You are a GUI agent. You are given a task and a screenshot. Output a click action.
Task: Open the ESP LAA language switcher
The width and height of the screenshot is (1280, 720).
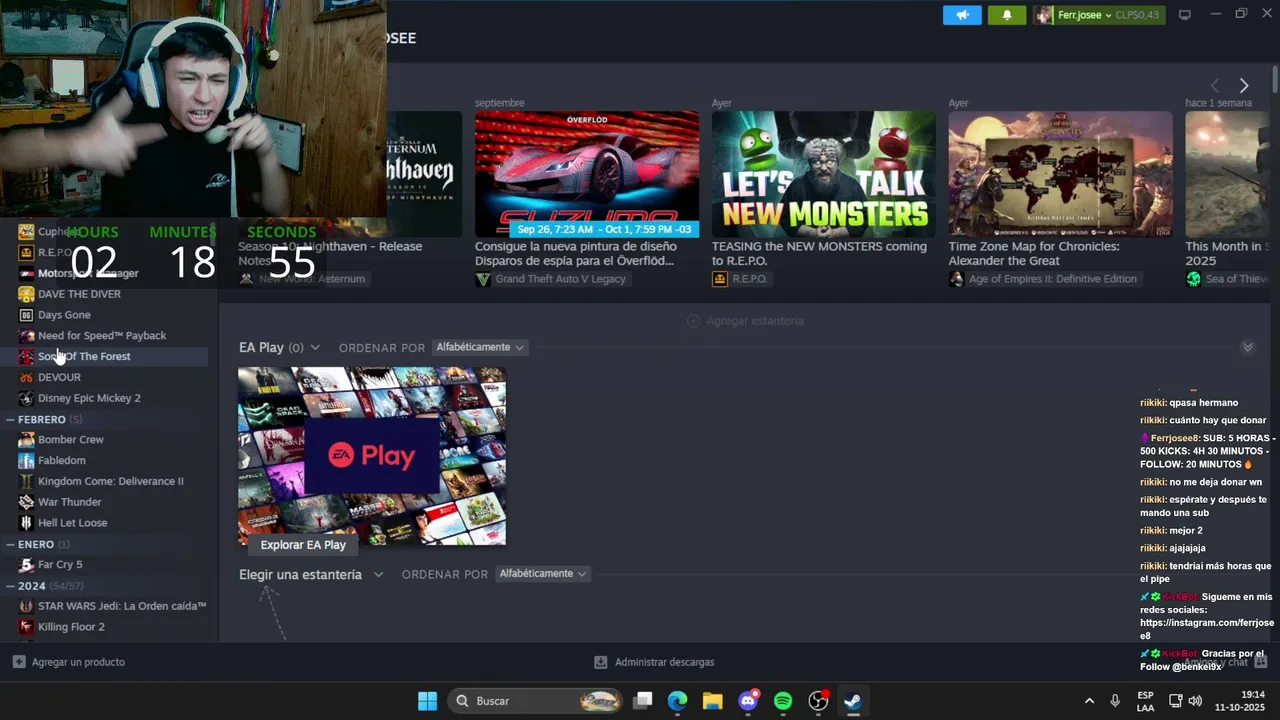1145,701
